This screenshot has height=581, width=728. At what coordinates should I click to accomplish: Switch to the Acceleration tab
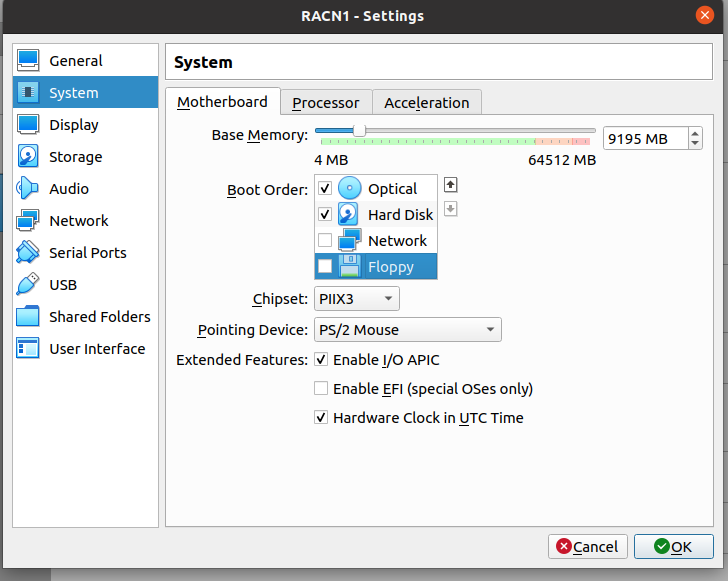click(x=427, y=103)
